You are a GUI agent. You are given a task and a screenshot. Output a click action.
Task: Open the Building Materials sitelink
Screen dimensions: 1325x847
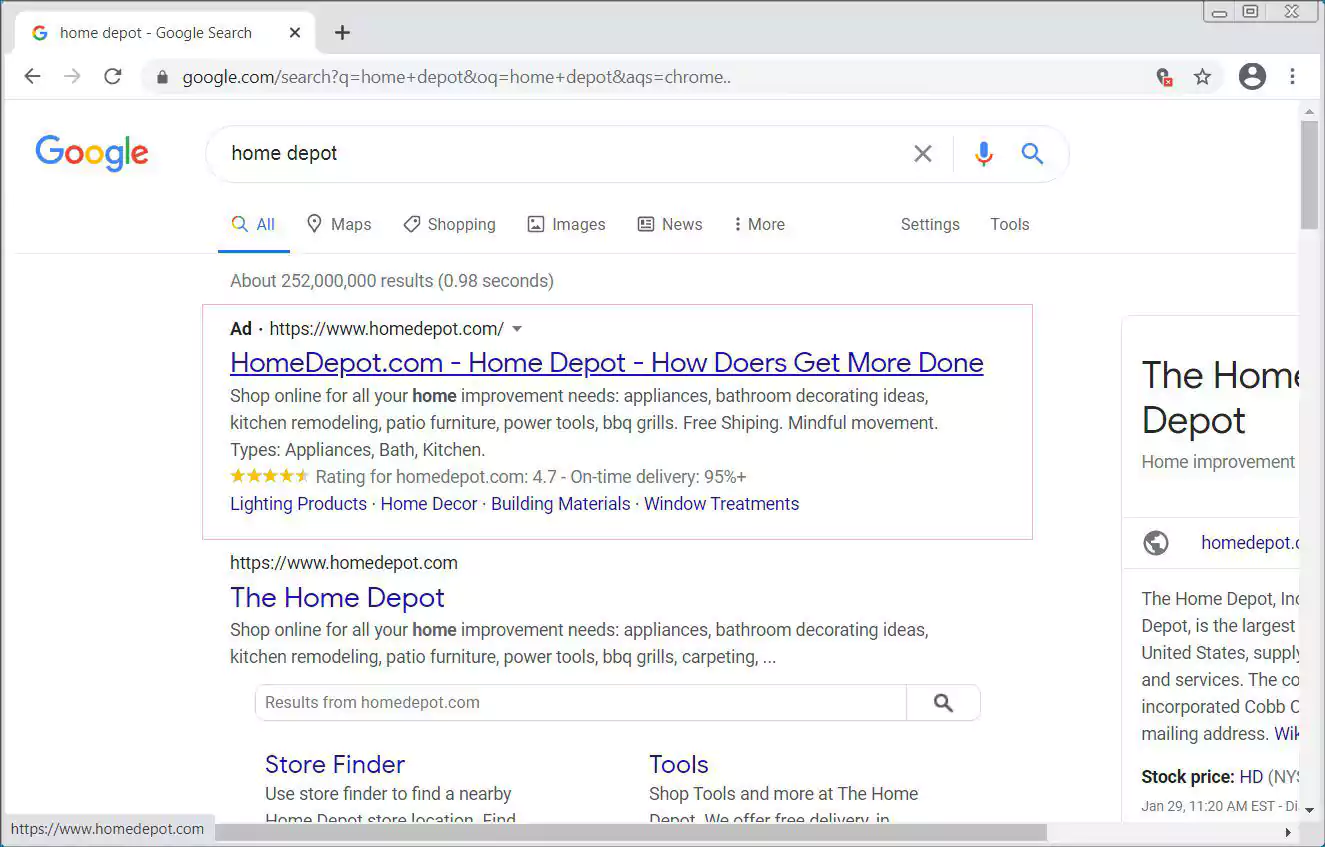click(561, 504)
